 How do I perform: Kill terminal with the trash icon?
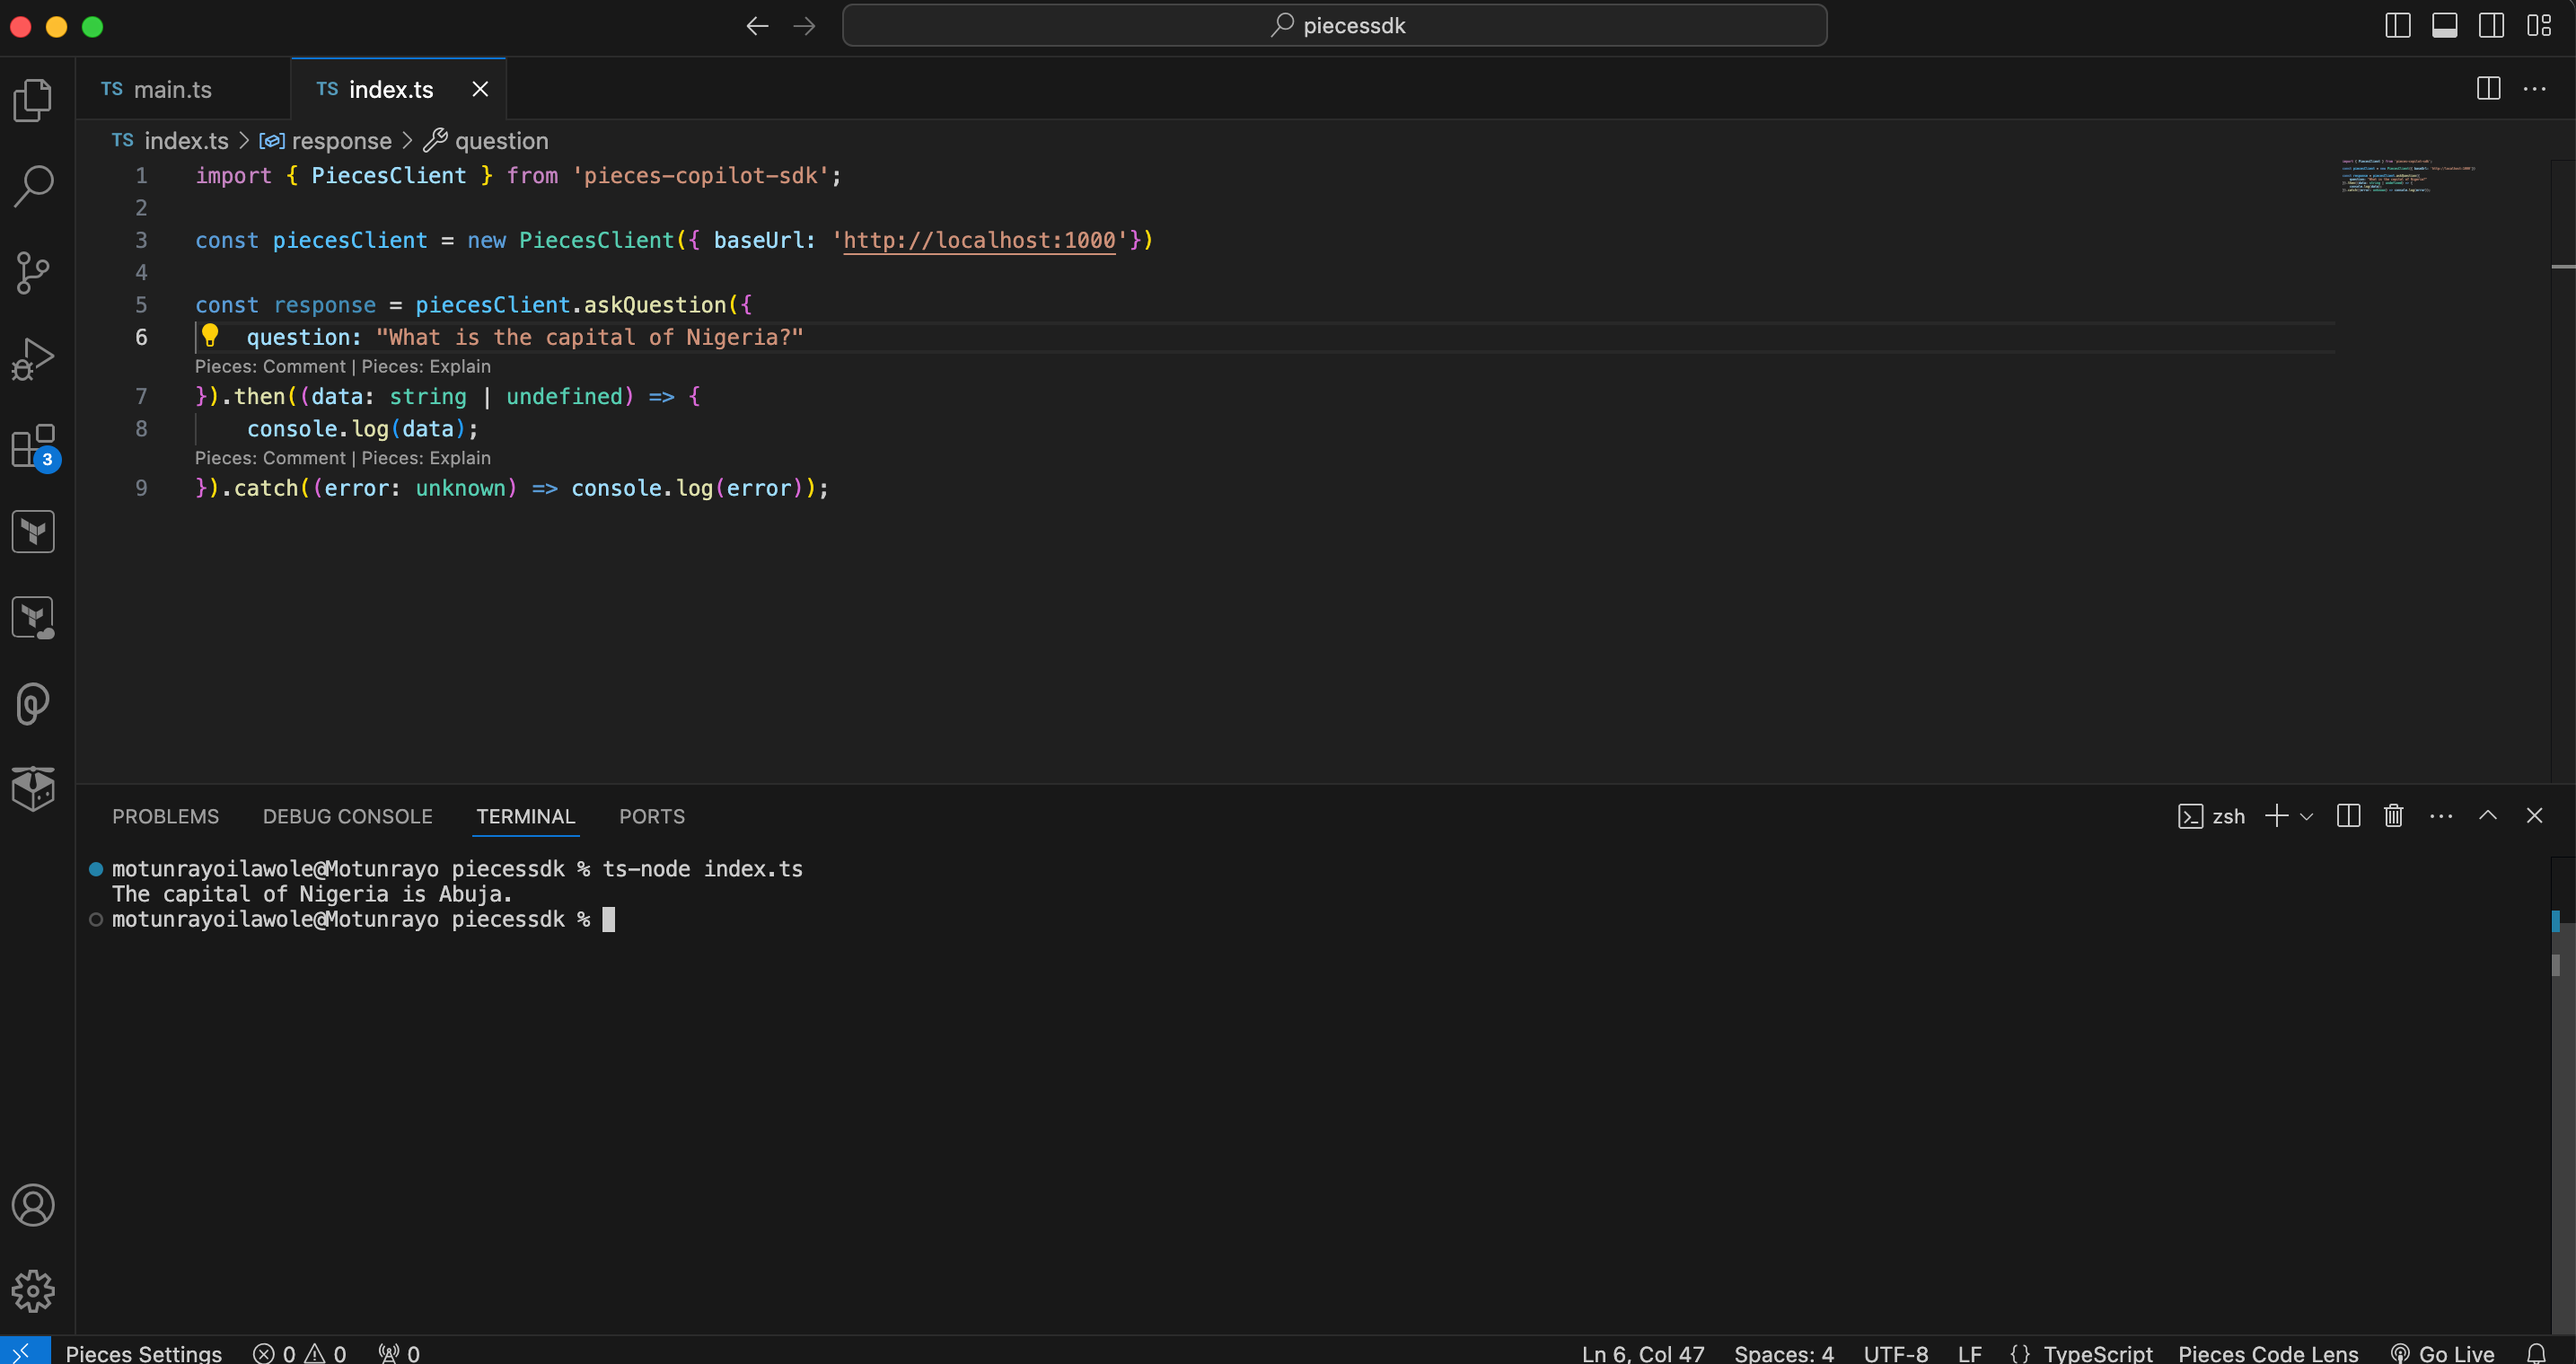[2393, 816]
